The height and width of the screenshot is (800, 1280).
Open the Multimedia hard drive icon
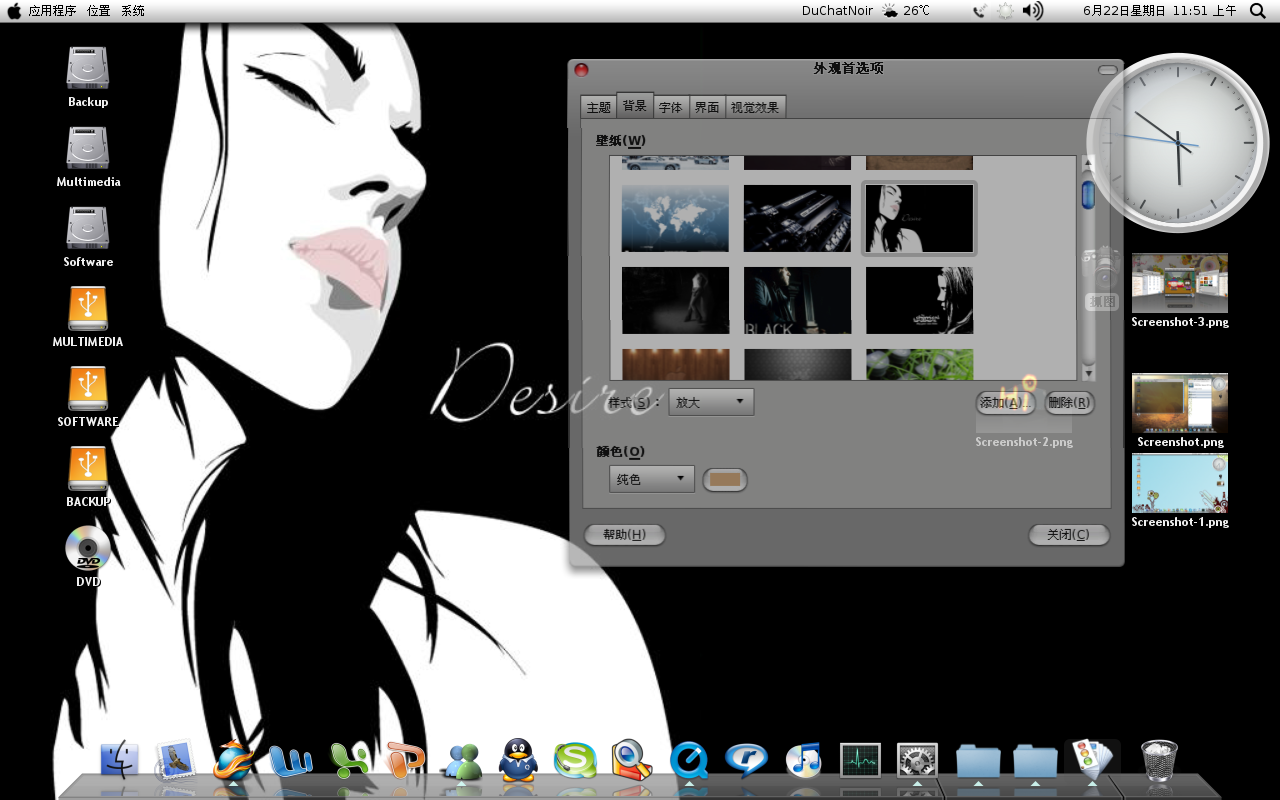(88, 148)
